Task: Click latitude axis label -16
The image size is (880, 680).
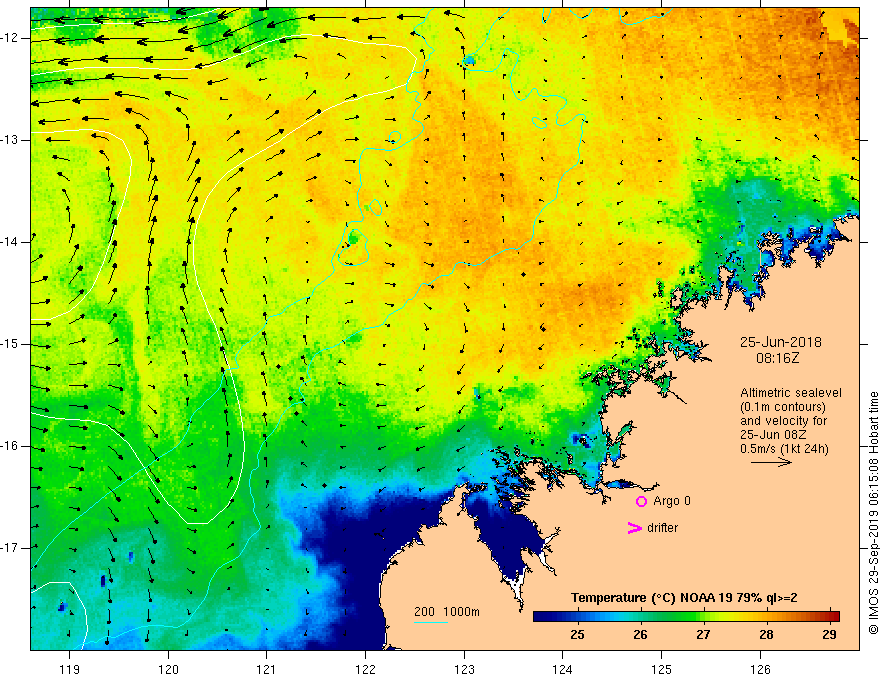Action: coord(11,446)
